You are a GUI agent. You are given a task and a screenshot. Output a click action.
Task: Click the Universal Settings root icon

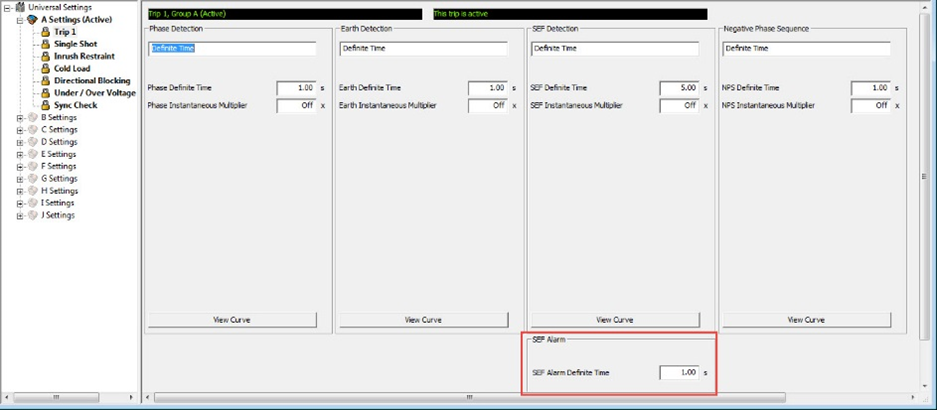(x=20, y=7)
